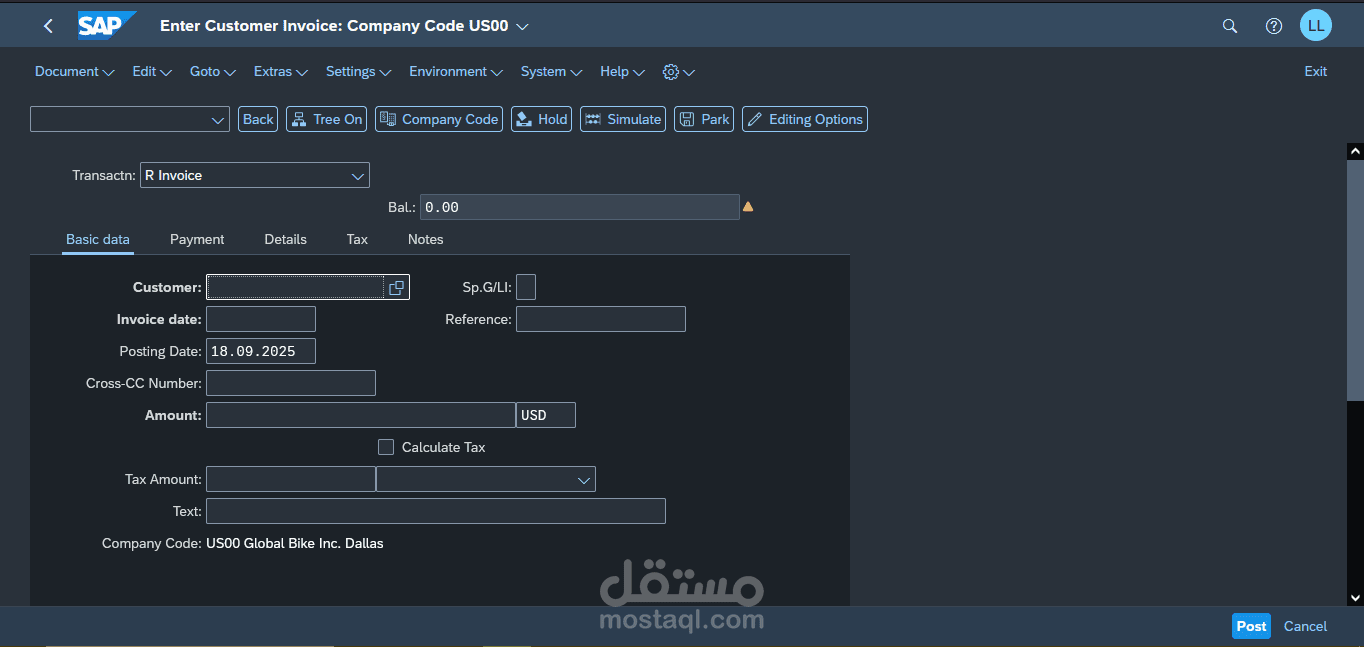Screen dimensions: 1364x647
Task: Enable the Calculate Tax checkbox
Action: (386, 447)
